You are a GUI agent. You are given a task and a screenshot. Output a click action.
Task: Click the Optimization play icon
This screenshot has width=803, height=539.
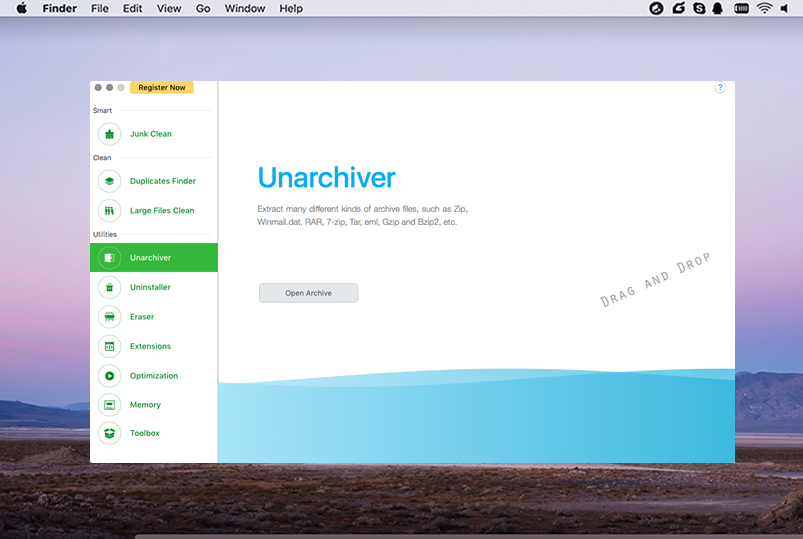(x=110, y=376)
